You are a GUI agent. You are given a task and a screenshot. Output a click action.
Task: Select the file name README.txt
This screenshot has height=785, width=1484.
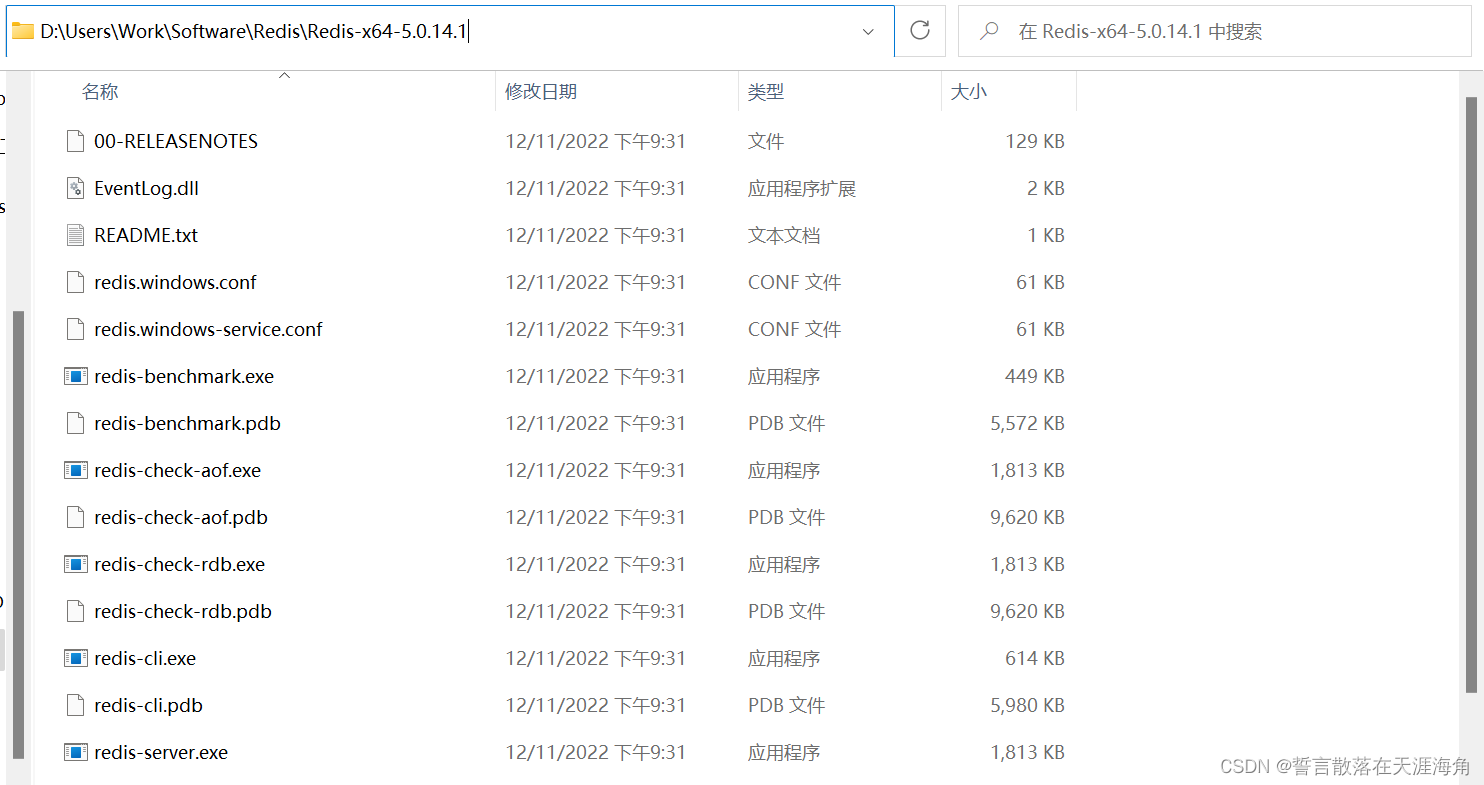tap(146, 235)
